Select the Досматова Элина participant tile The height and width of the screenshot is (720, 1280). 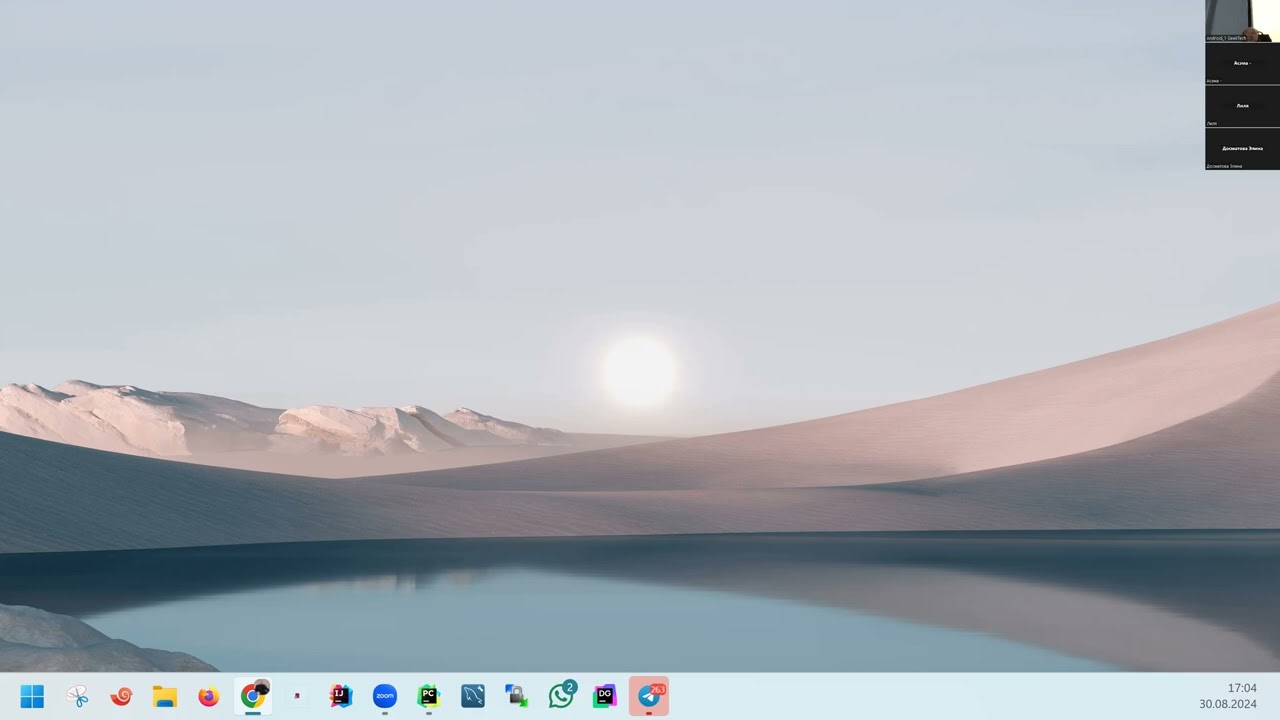(1242, 148)
